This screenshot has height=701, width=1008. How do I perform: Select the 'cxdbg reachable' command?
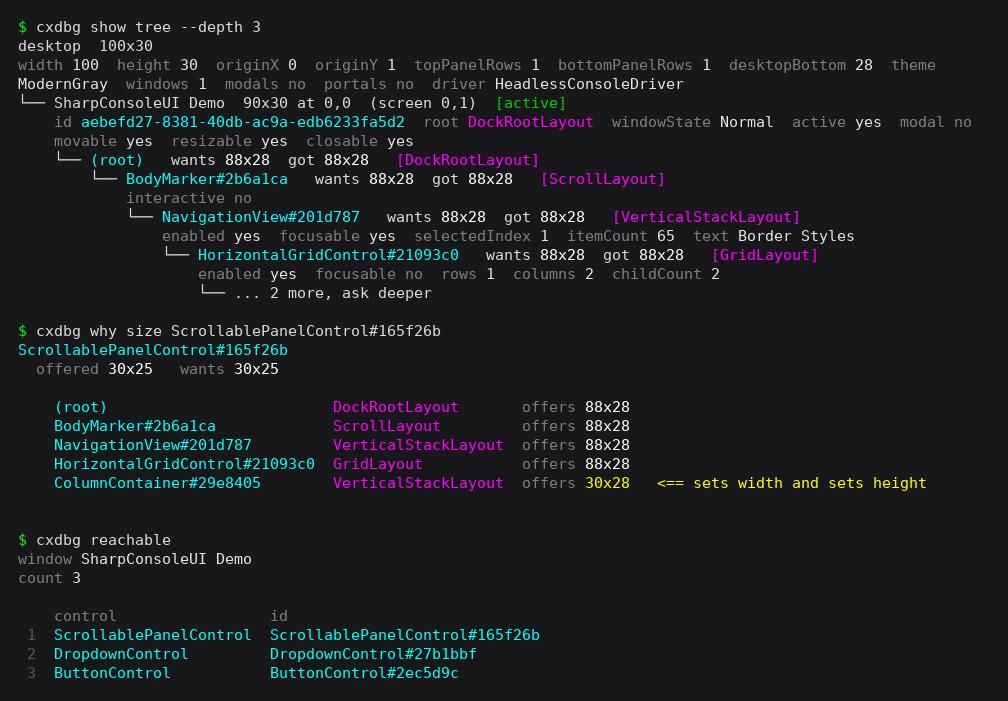point(104,540)
